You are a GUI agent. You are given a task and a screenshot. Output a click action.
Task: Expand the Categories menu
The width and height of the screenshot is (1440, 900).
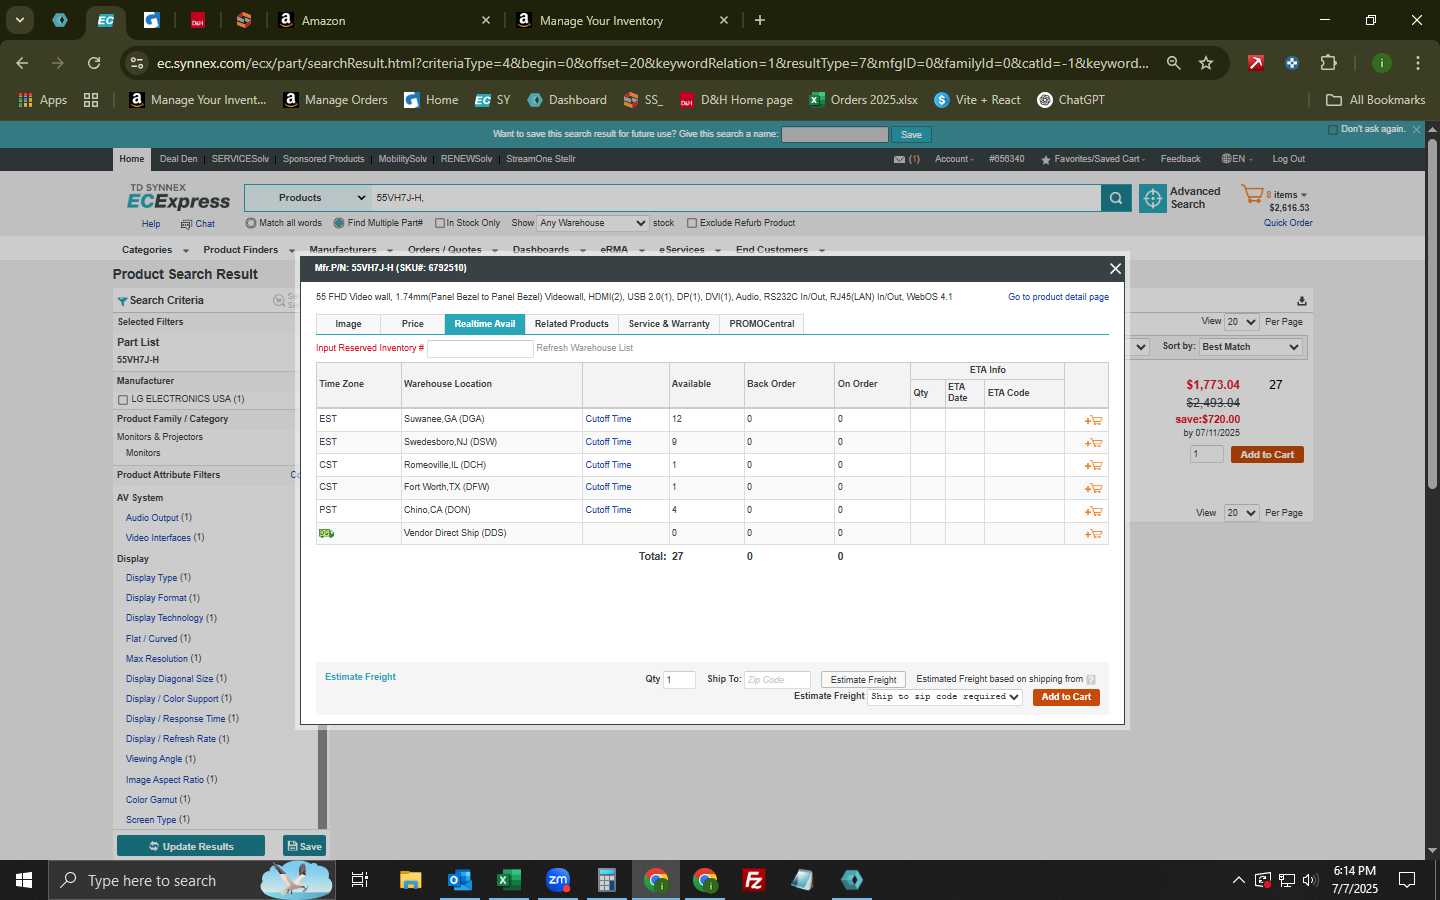click(155, 250)
